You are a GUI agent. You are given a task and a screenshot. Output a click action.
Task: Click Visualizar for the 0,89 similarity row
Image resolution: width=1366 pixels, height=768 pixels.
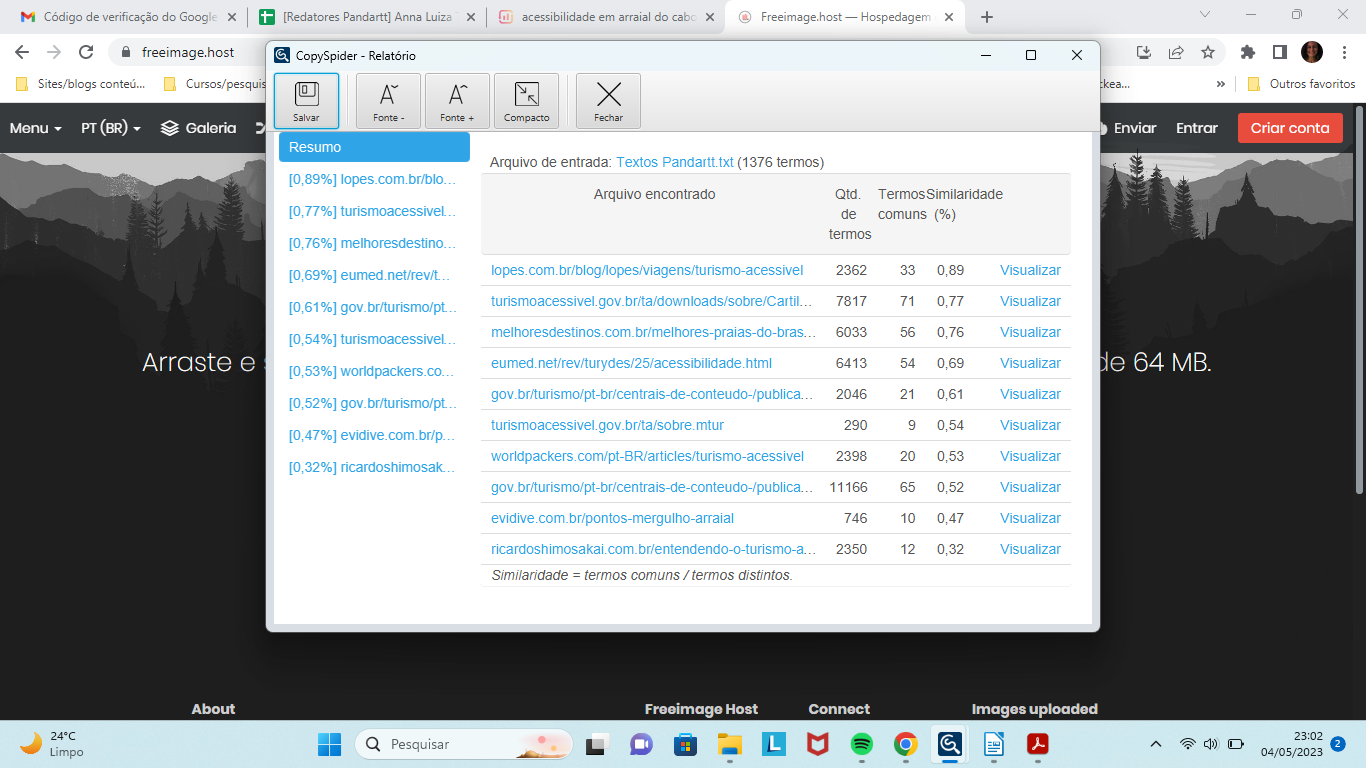tap(1030, 270)
